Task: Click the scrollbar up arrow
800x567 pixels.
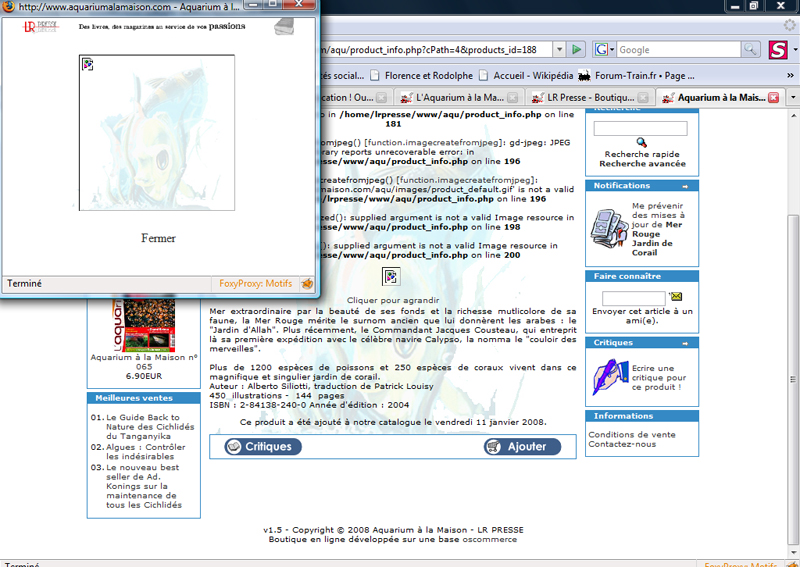Action: [x=792, y=115]
